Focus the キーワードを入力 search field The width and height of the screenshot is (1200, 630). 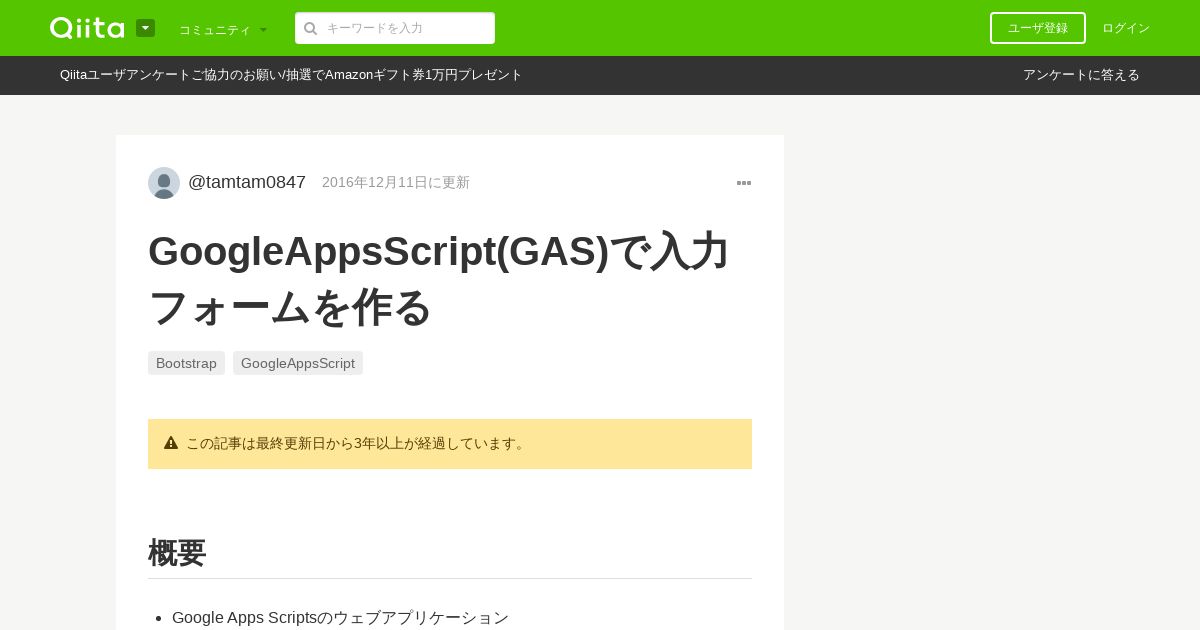pyautogui.click(x=395, y=28)
